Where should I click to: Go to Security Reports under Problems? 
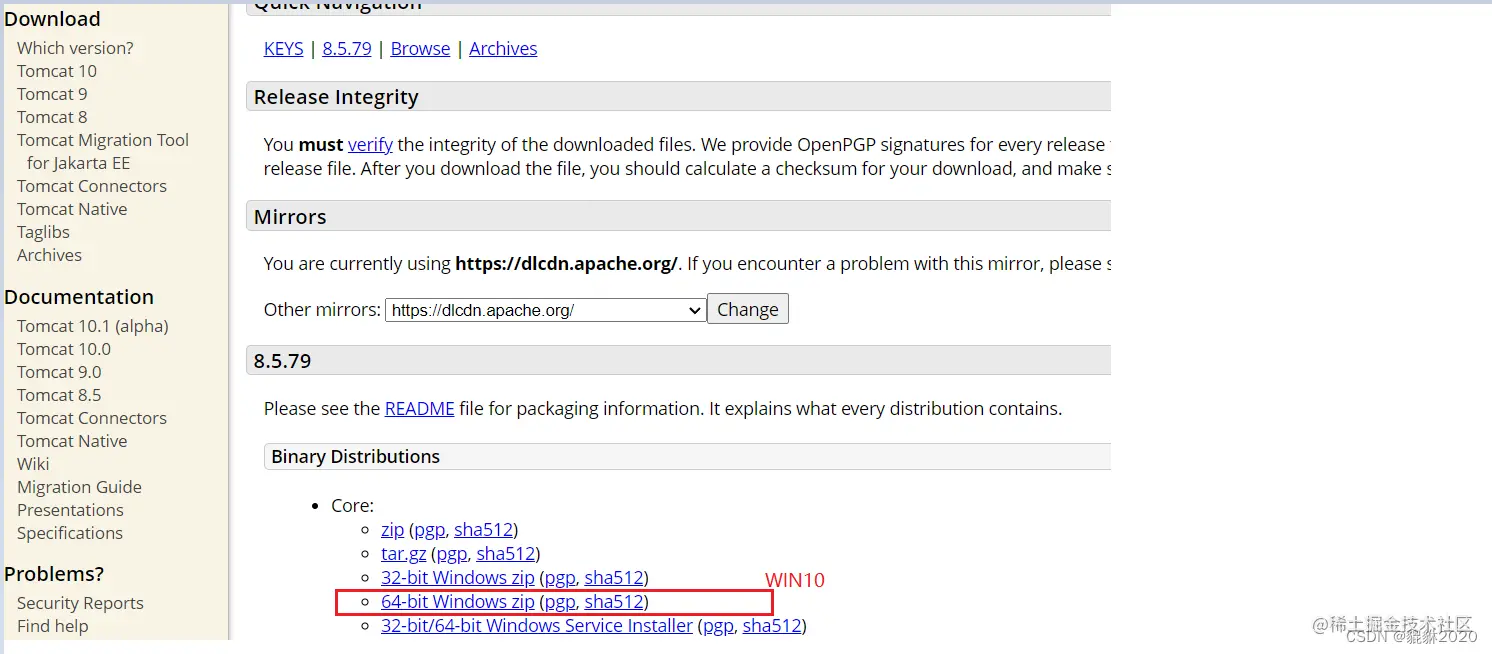[80, 603]
